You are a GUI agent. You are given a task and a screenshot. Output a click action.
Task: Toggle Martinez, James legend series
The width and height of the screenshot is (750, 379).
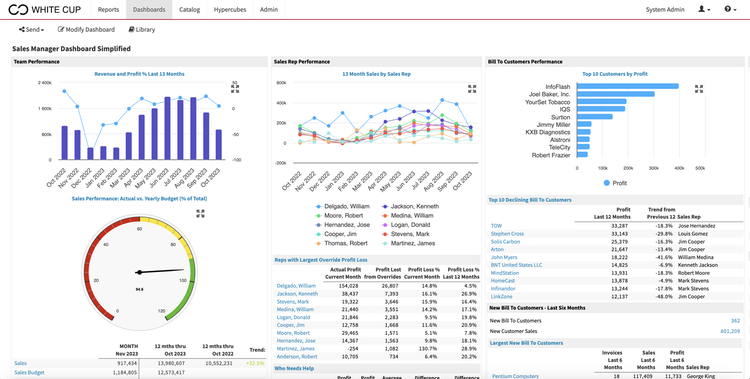[408, 243]
